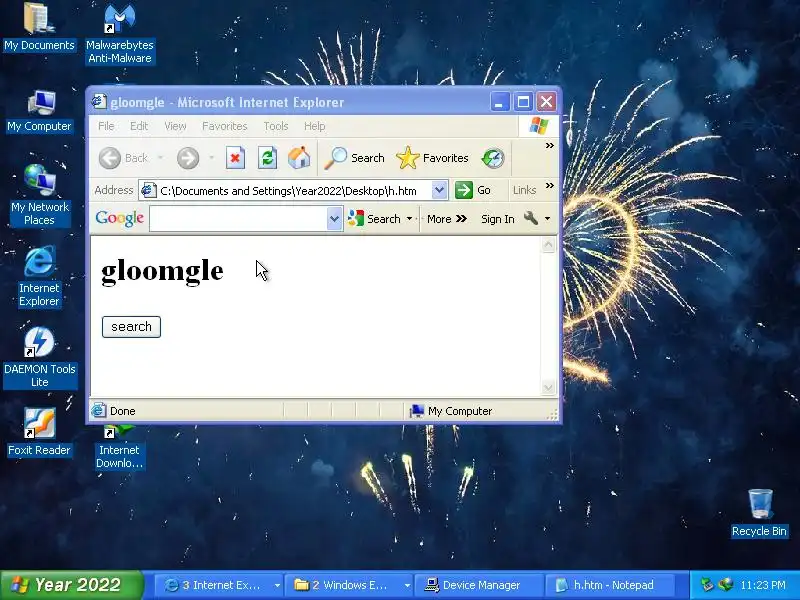Click the Windows flag throbber icon
This screenshot has width=800, height=600.
[x=539, y=126]
